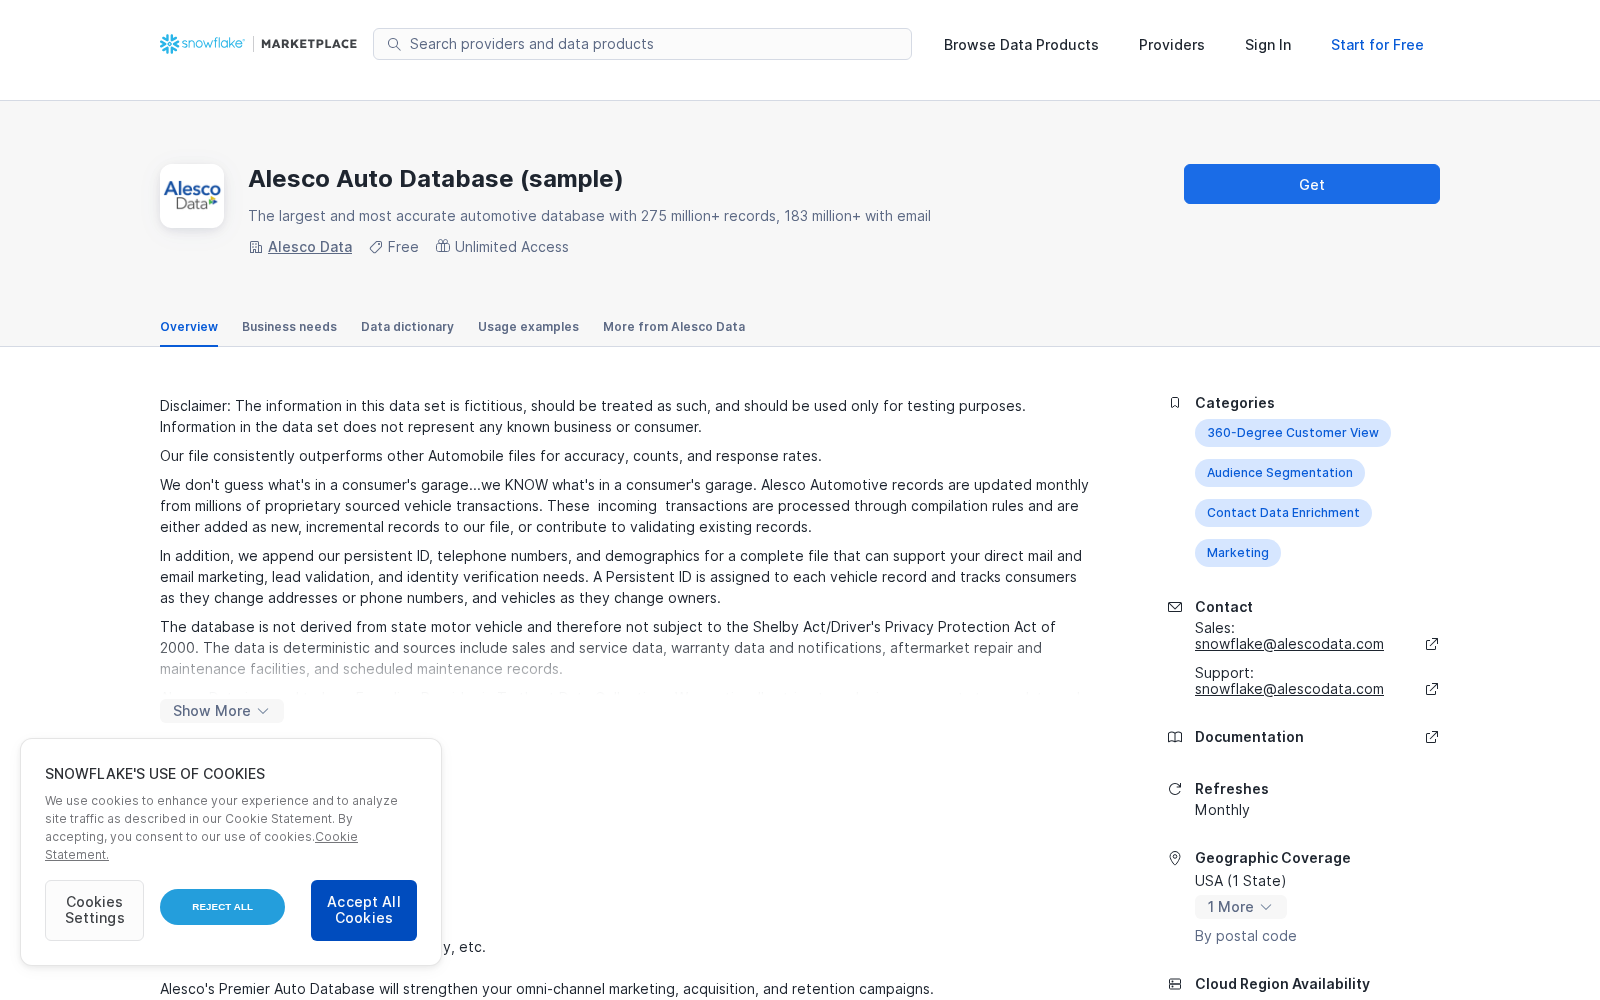Click the Support snowflake@alescodata.com email link
1600x1000 pixels.
[x=1289, y=689]
